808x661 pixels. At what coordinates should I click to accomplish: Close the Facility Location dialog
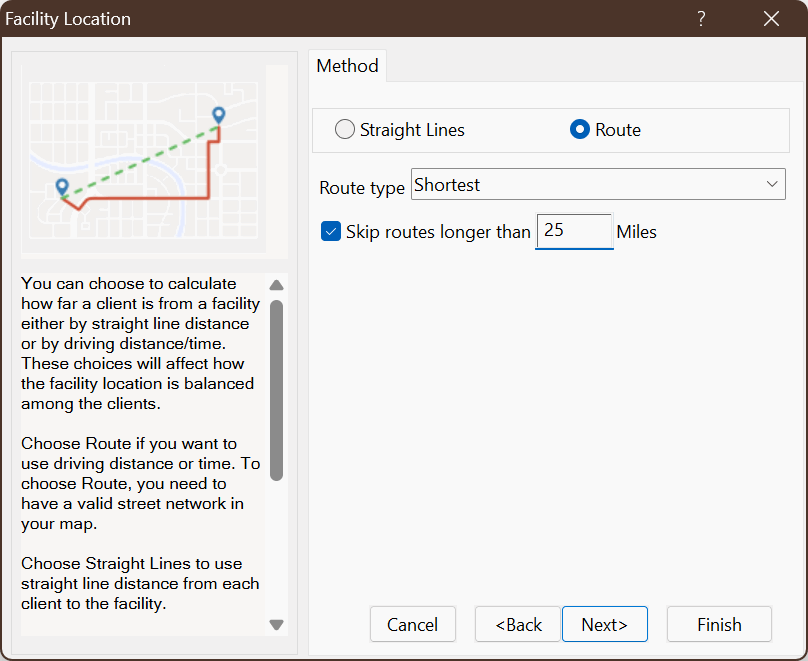tap(771, 19)
